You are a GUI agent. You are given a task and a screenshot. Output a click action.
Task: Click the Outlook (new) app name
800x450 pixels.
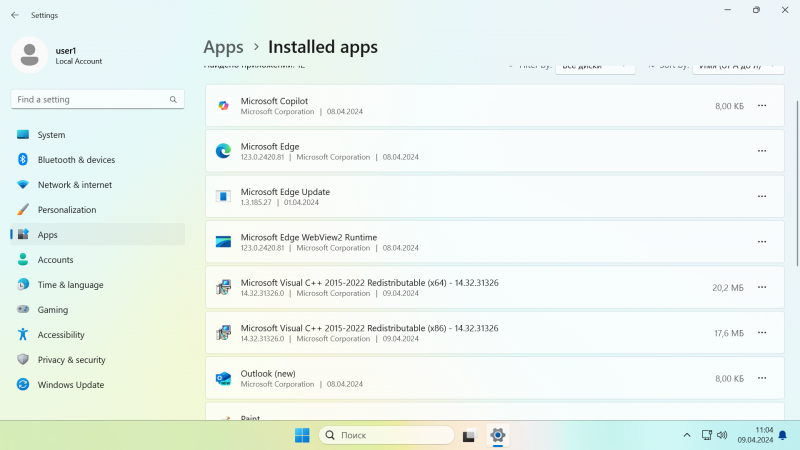[x=268, y=373]
